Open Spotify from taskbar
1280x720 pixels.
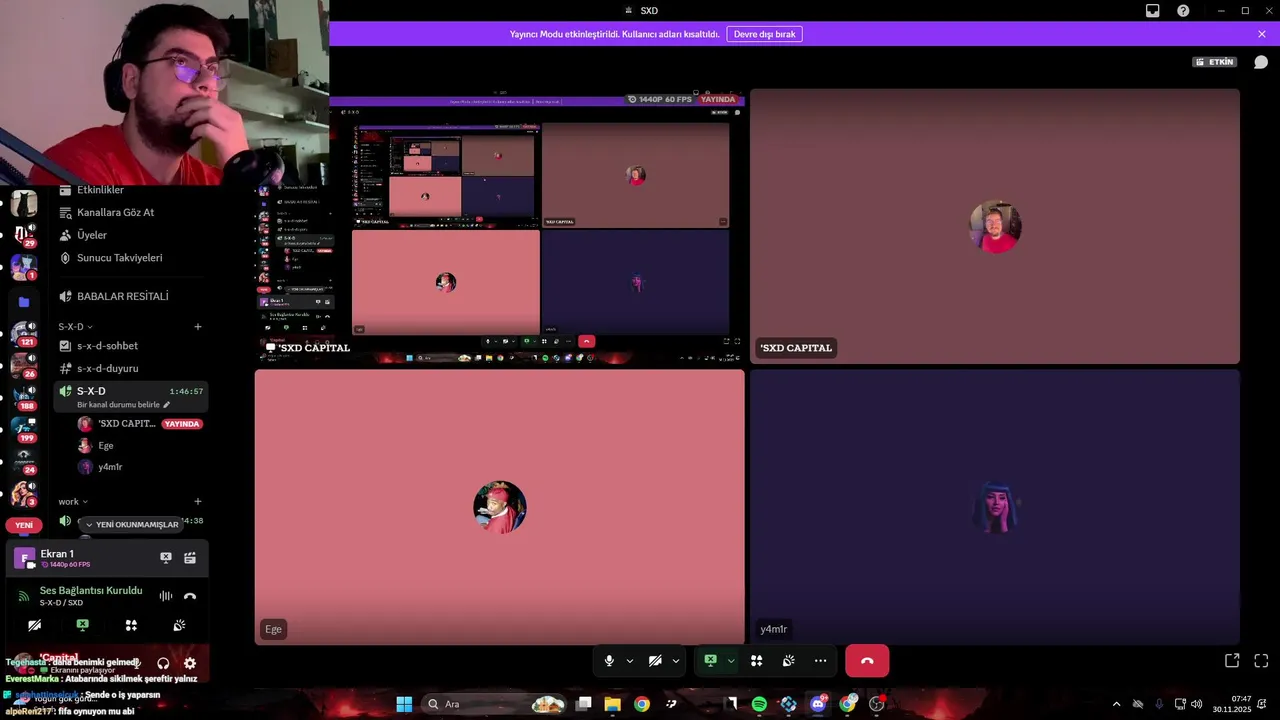pyautogui.click(x=759, y=704)
